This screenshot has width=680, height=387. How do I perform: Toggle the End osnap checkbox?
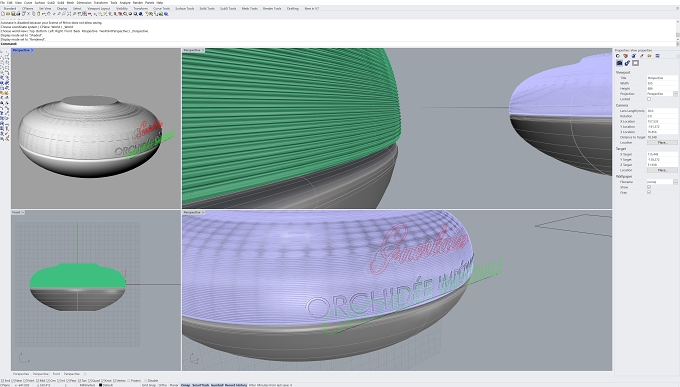coord(2,380)
